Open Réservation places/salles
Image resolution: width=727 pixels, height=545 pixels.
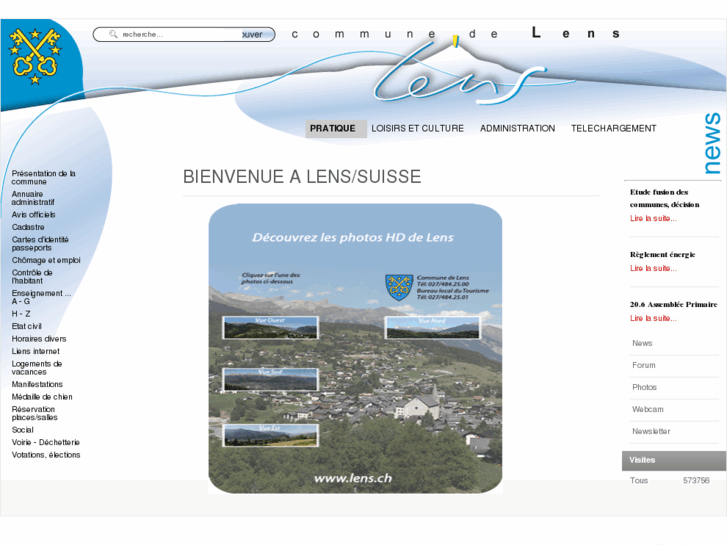pos(34,413)
